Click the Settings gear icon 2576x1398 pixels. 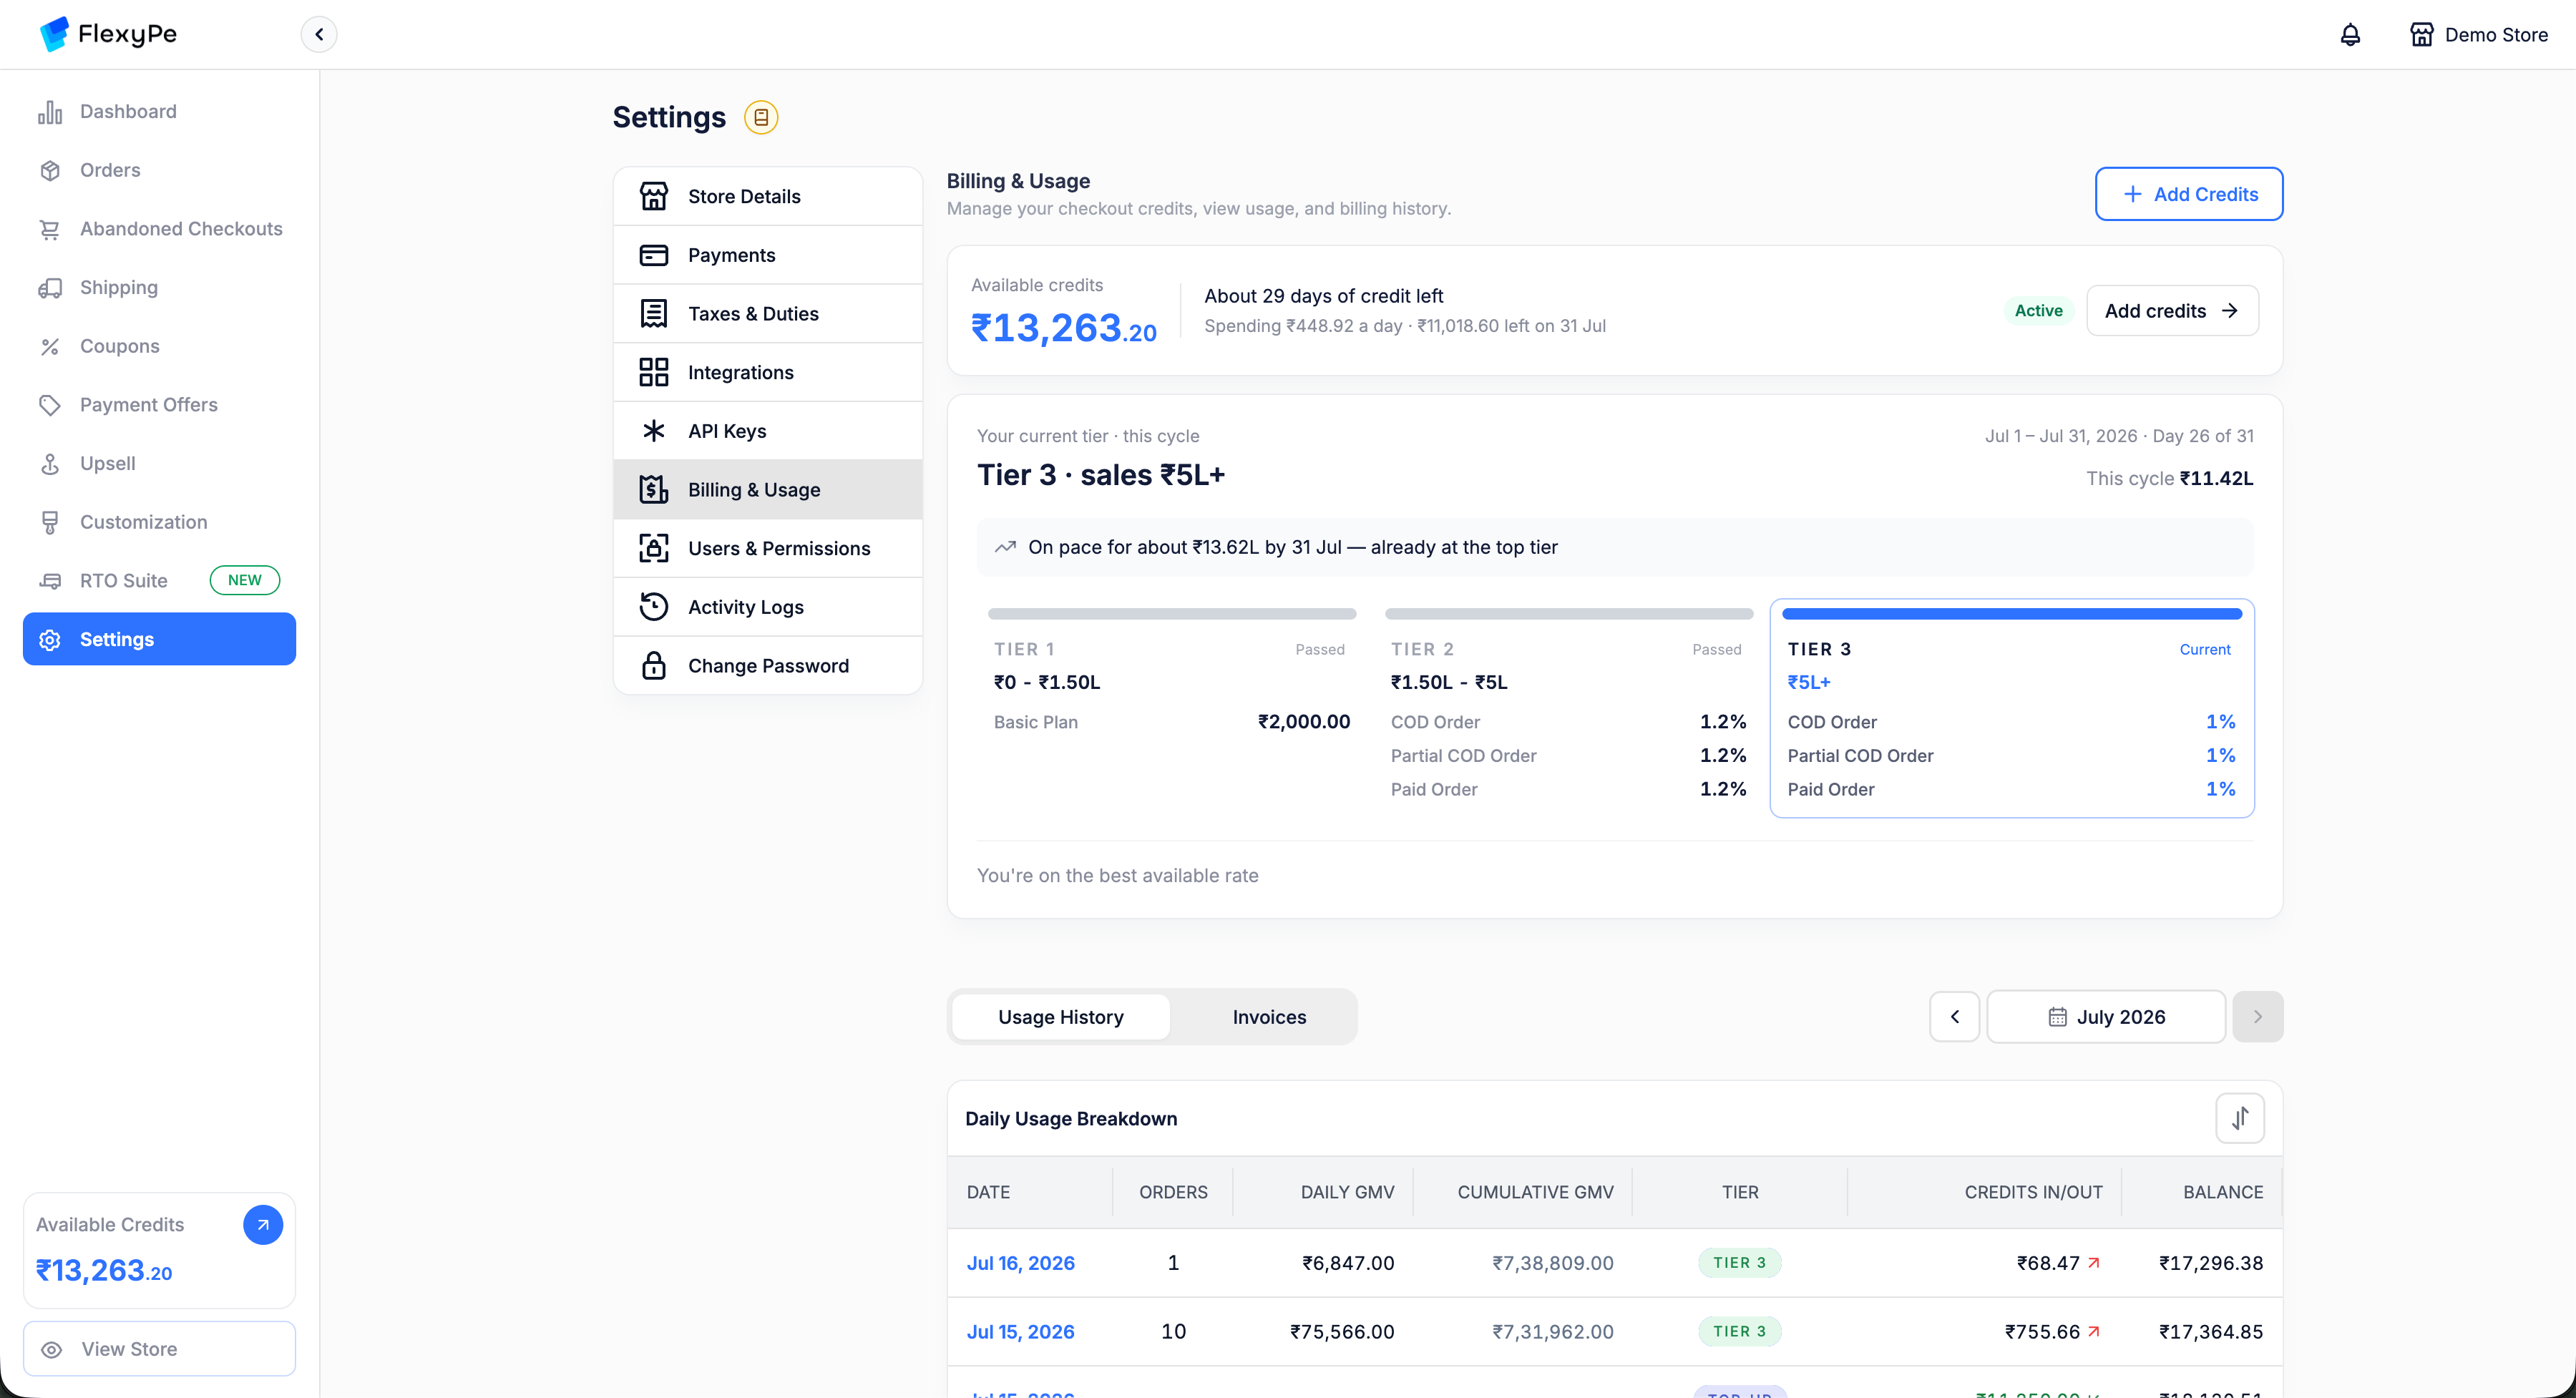pos(50,640)
